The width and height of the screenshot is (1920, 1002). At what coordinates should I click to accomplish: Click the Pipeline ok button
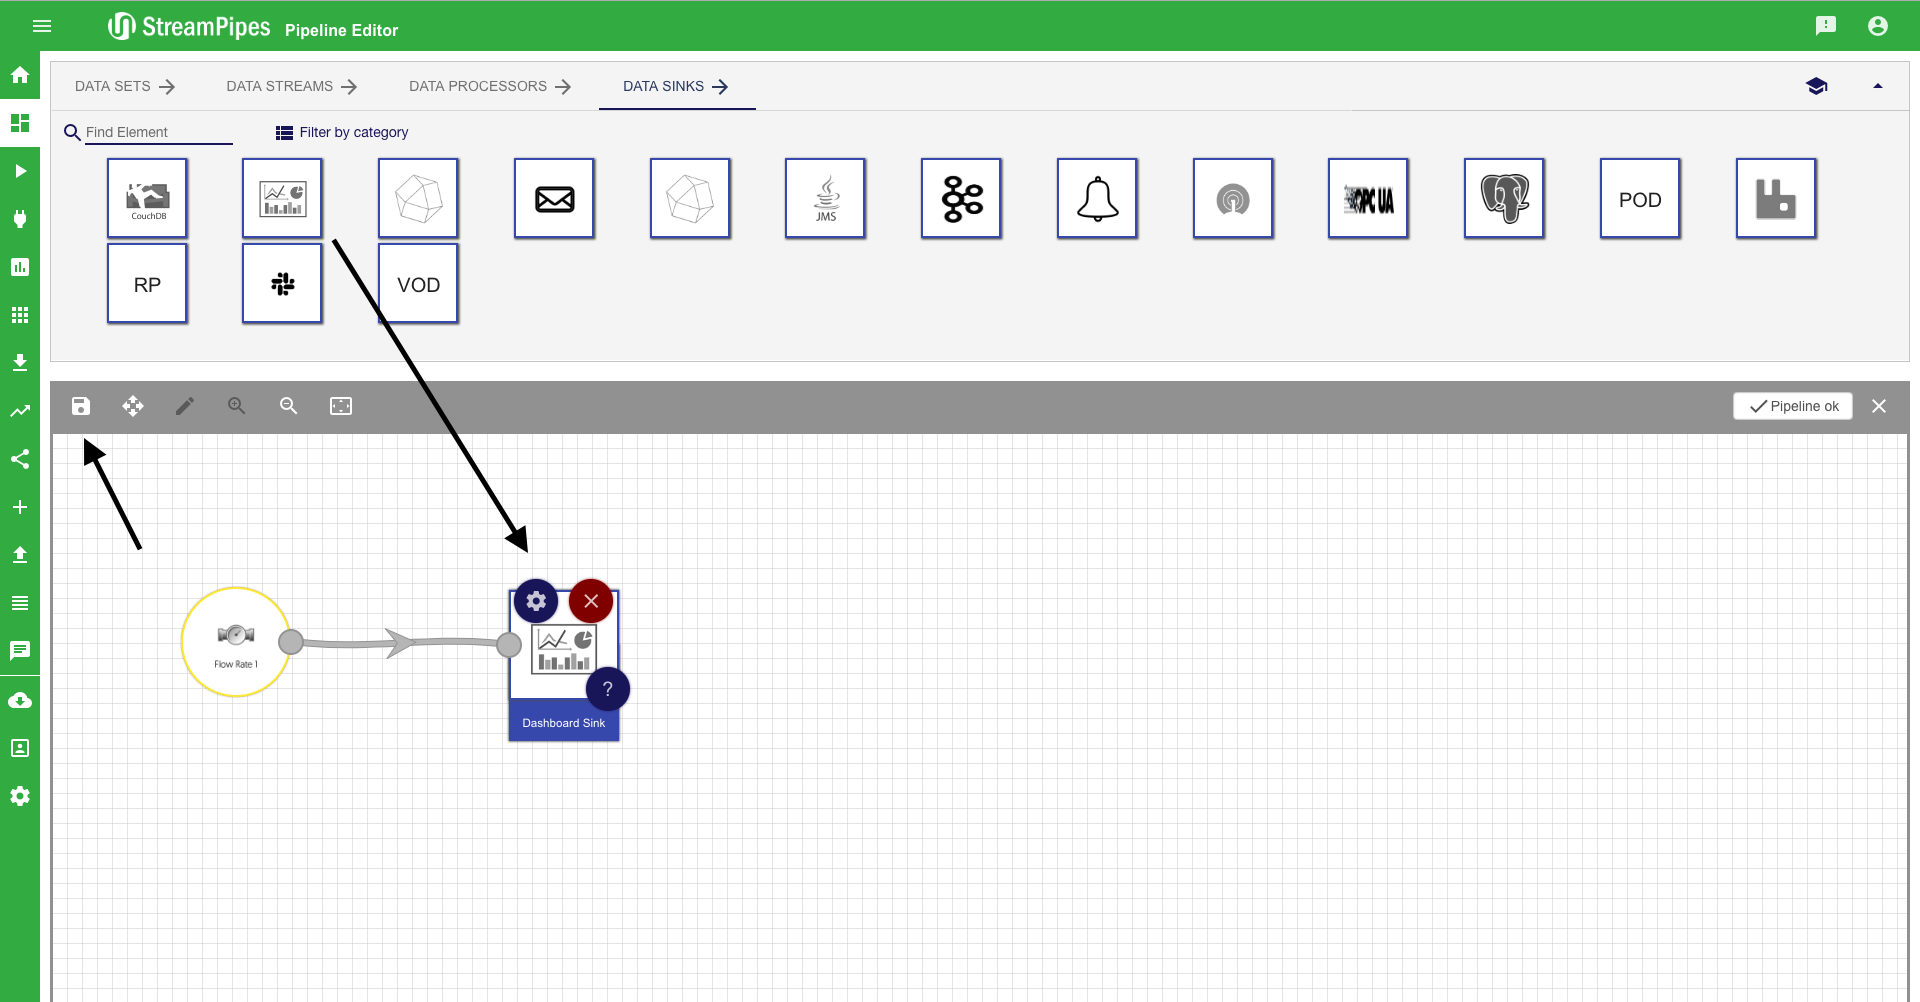(1793, 406)
